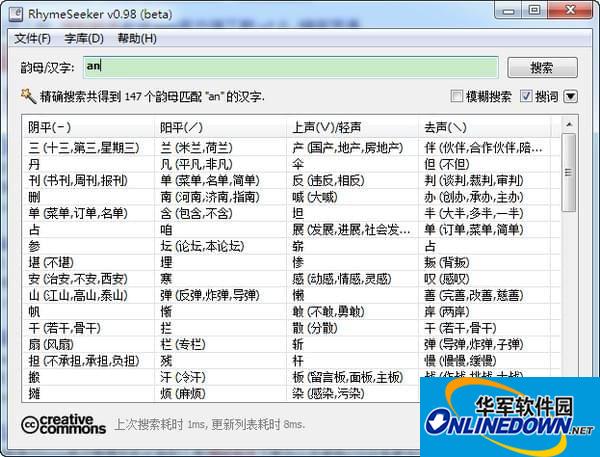The image size is (600, 457).
Task: Select the entry 叹 (感叹)
Action: point(447,279)
